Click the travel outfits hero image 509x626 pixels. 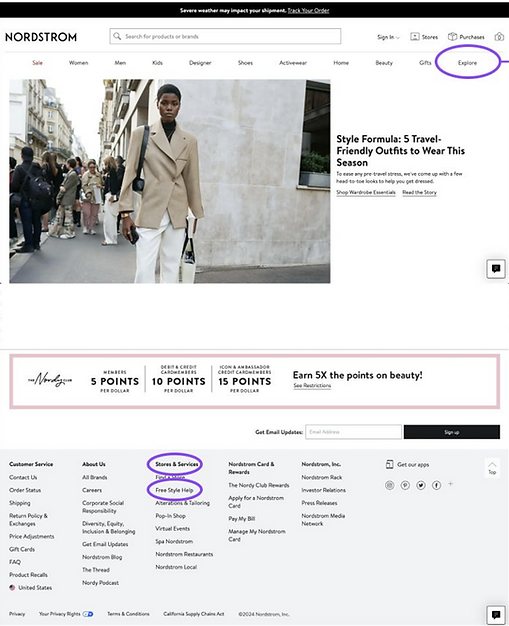coord(170,181)
